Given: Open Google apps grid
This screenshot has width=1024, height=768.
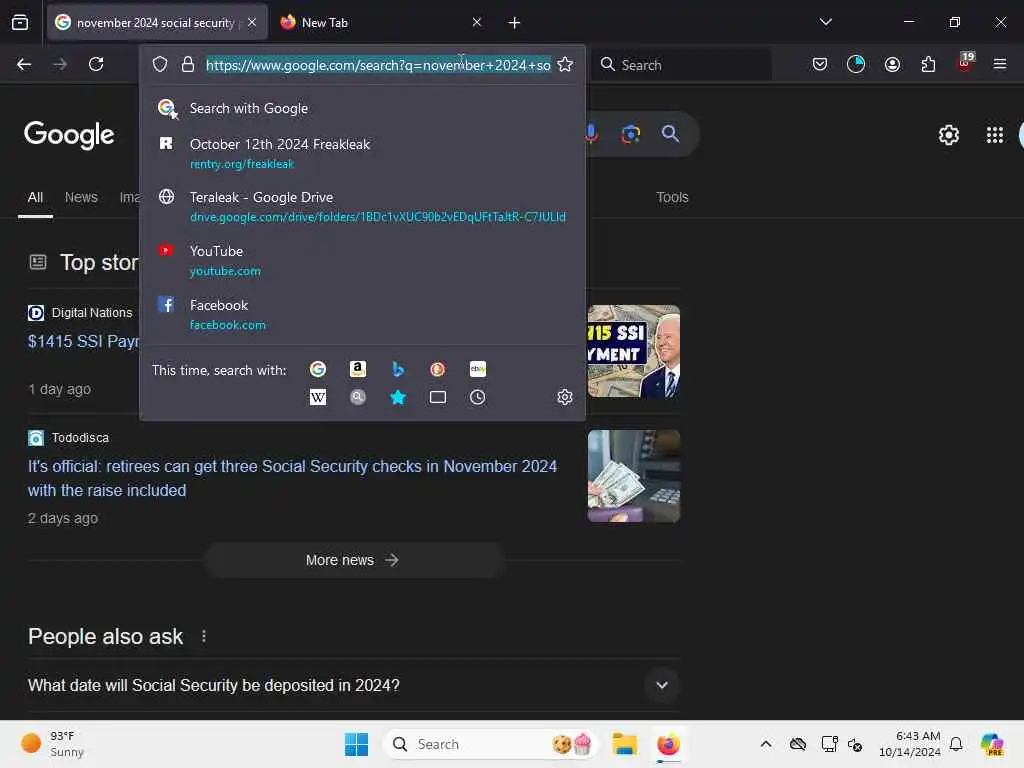Looking at the screenshot, I should coord(995,135).
